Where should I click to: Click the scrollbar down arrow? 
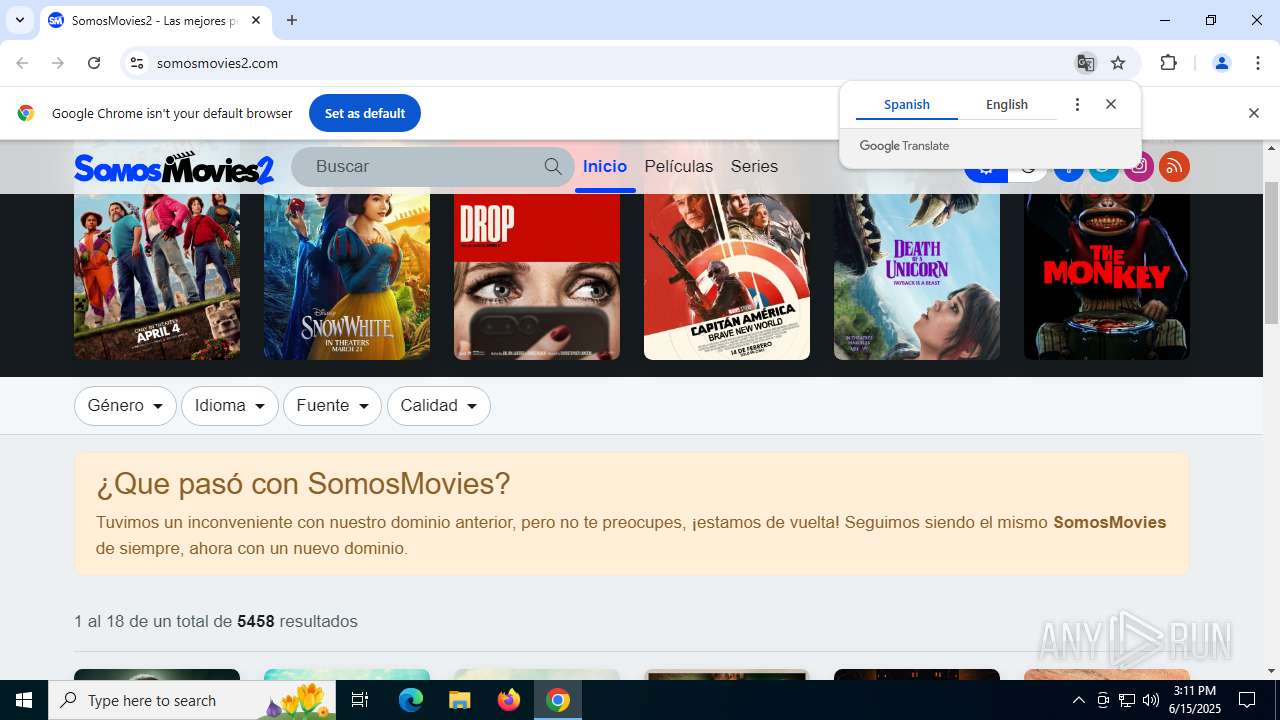(x=1272, y=671)
